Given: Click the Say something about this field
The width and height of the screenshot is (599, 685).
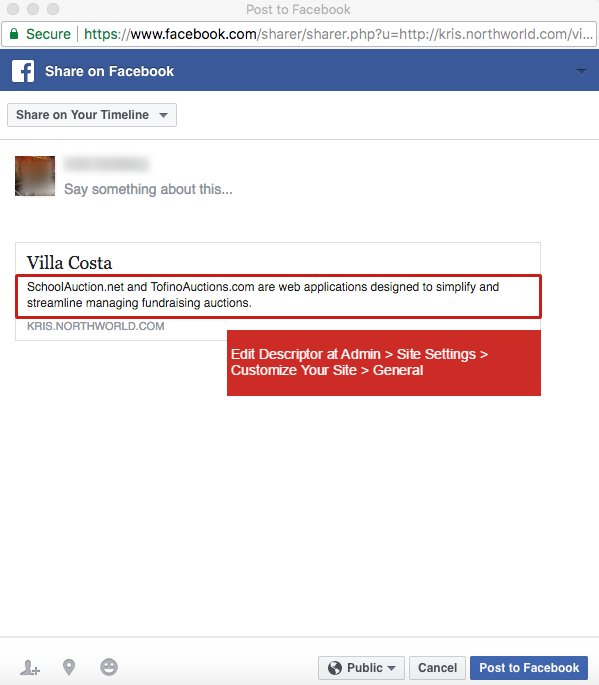Looking at the screenshot, I should click(x=148, y=189).
